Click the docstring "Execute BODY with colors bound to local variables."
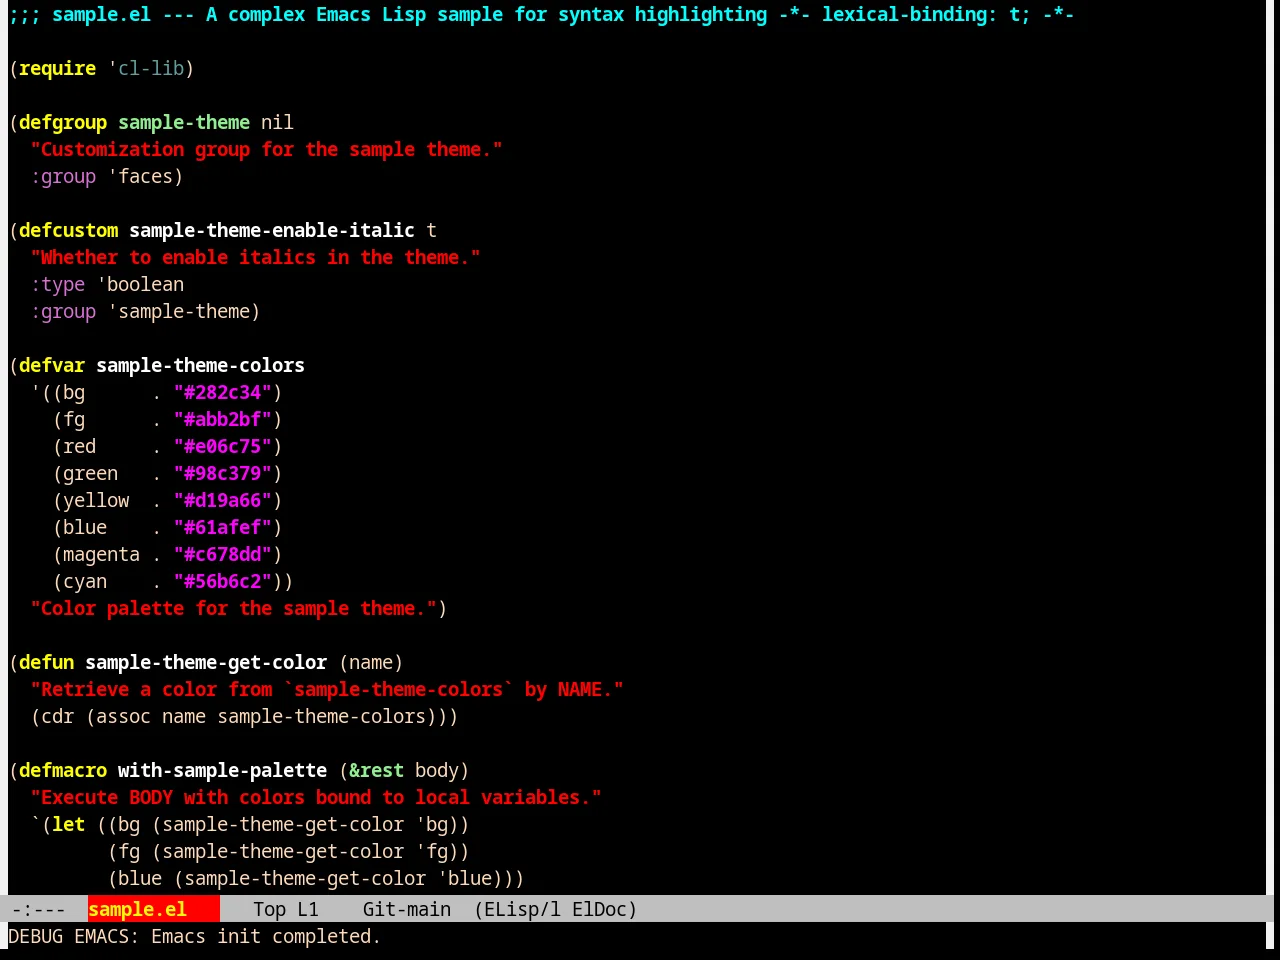1280x960 pixels. [316, 797]
